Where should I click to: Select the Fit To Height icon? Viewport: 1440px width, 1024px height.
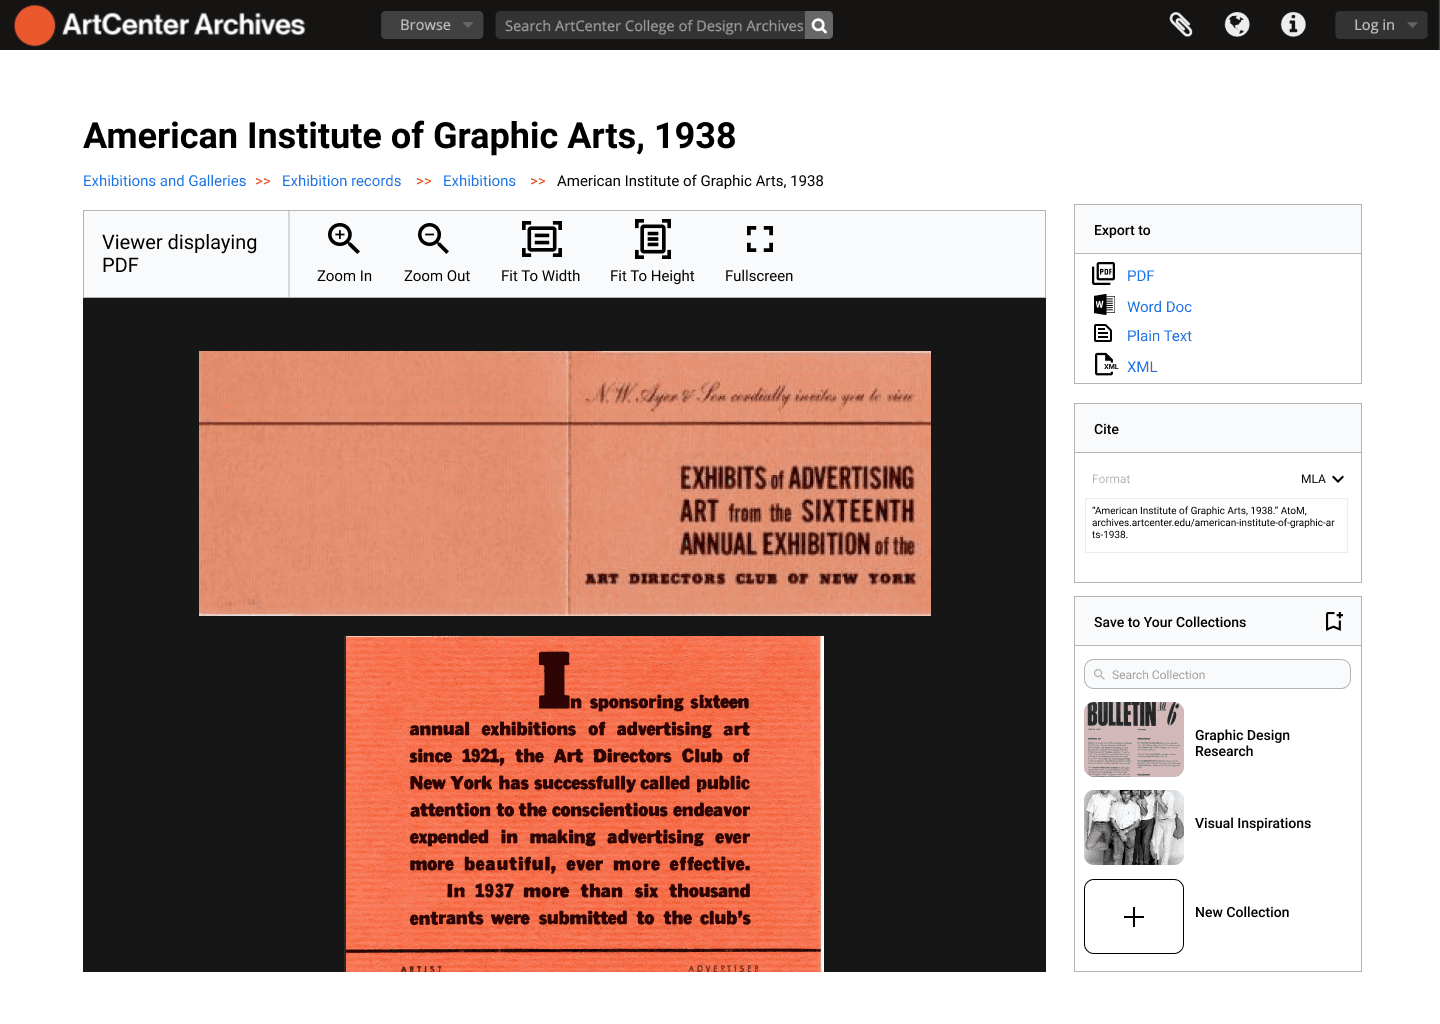point(653,239)
